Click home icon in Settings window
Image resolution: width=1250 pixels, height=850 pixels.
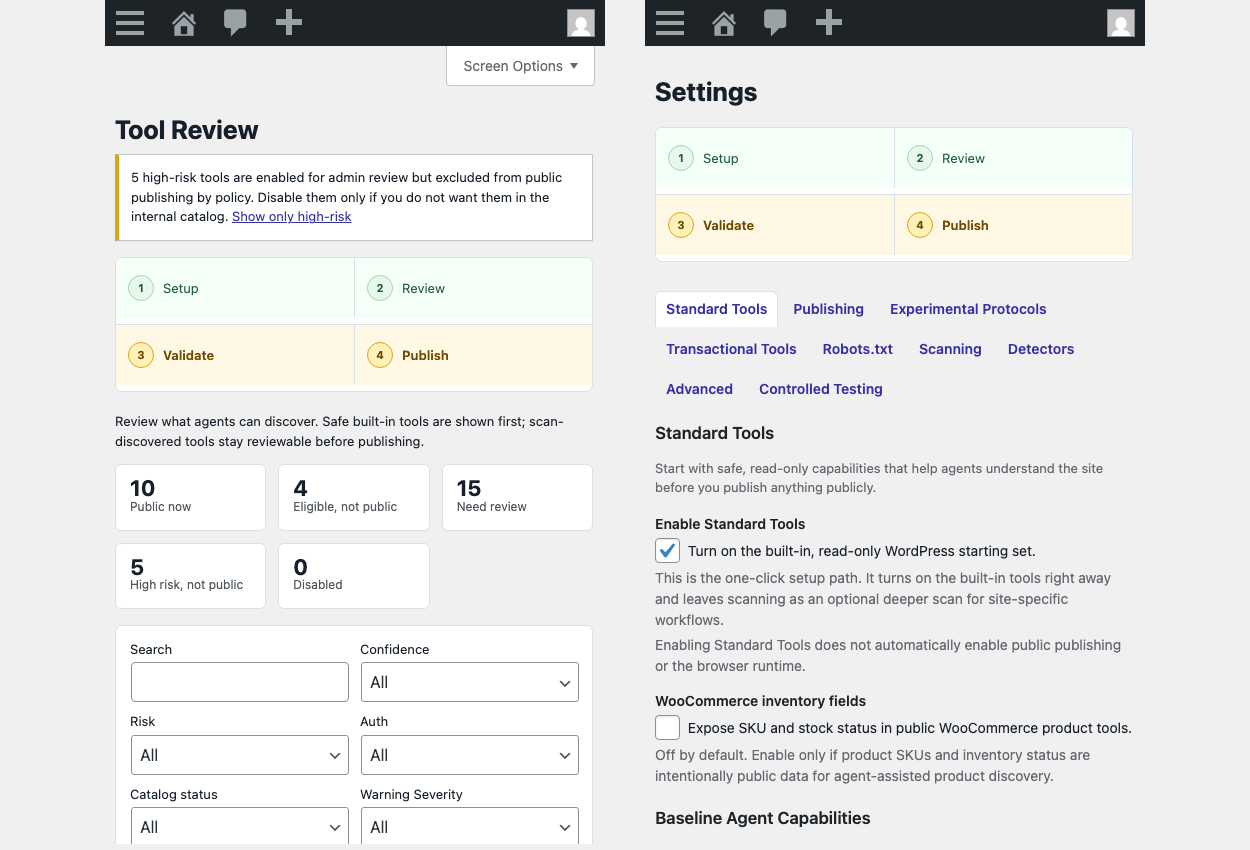[x=724, y=23]
